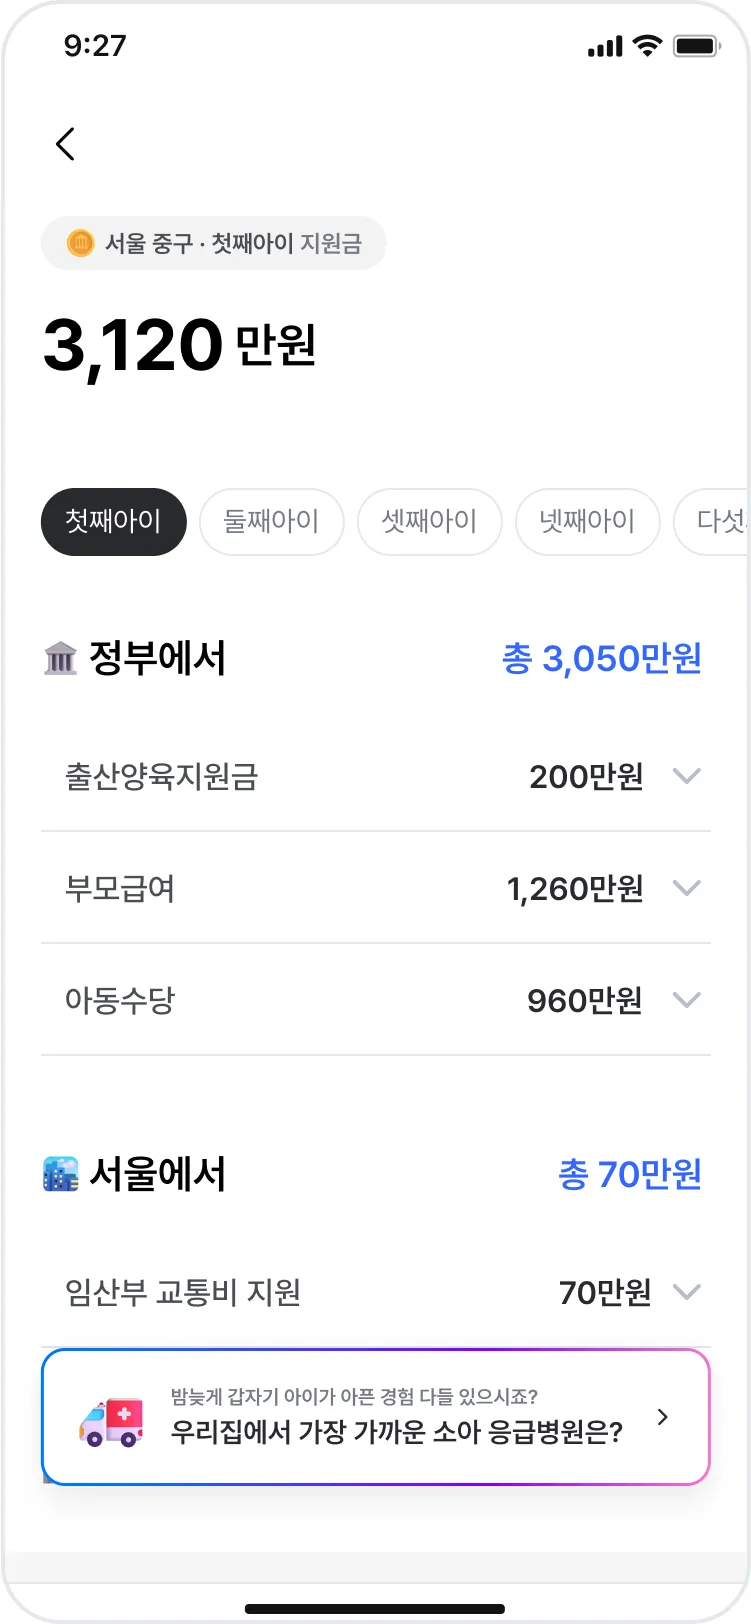Click the battery icon in status bar

coord(697,46)
